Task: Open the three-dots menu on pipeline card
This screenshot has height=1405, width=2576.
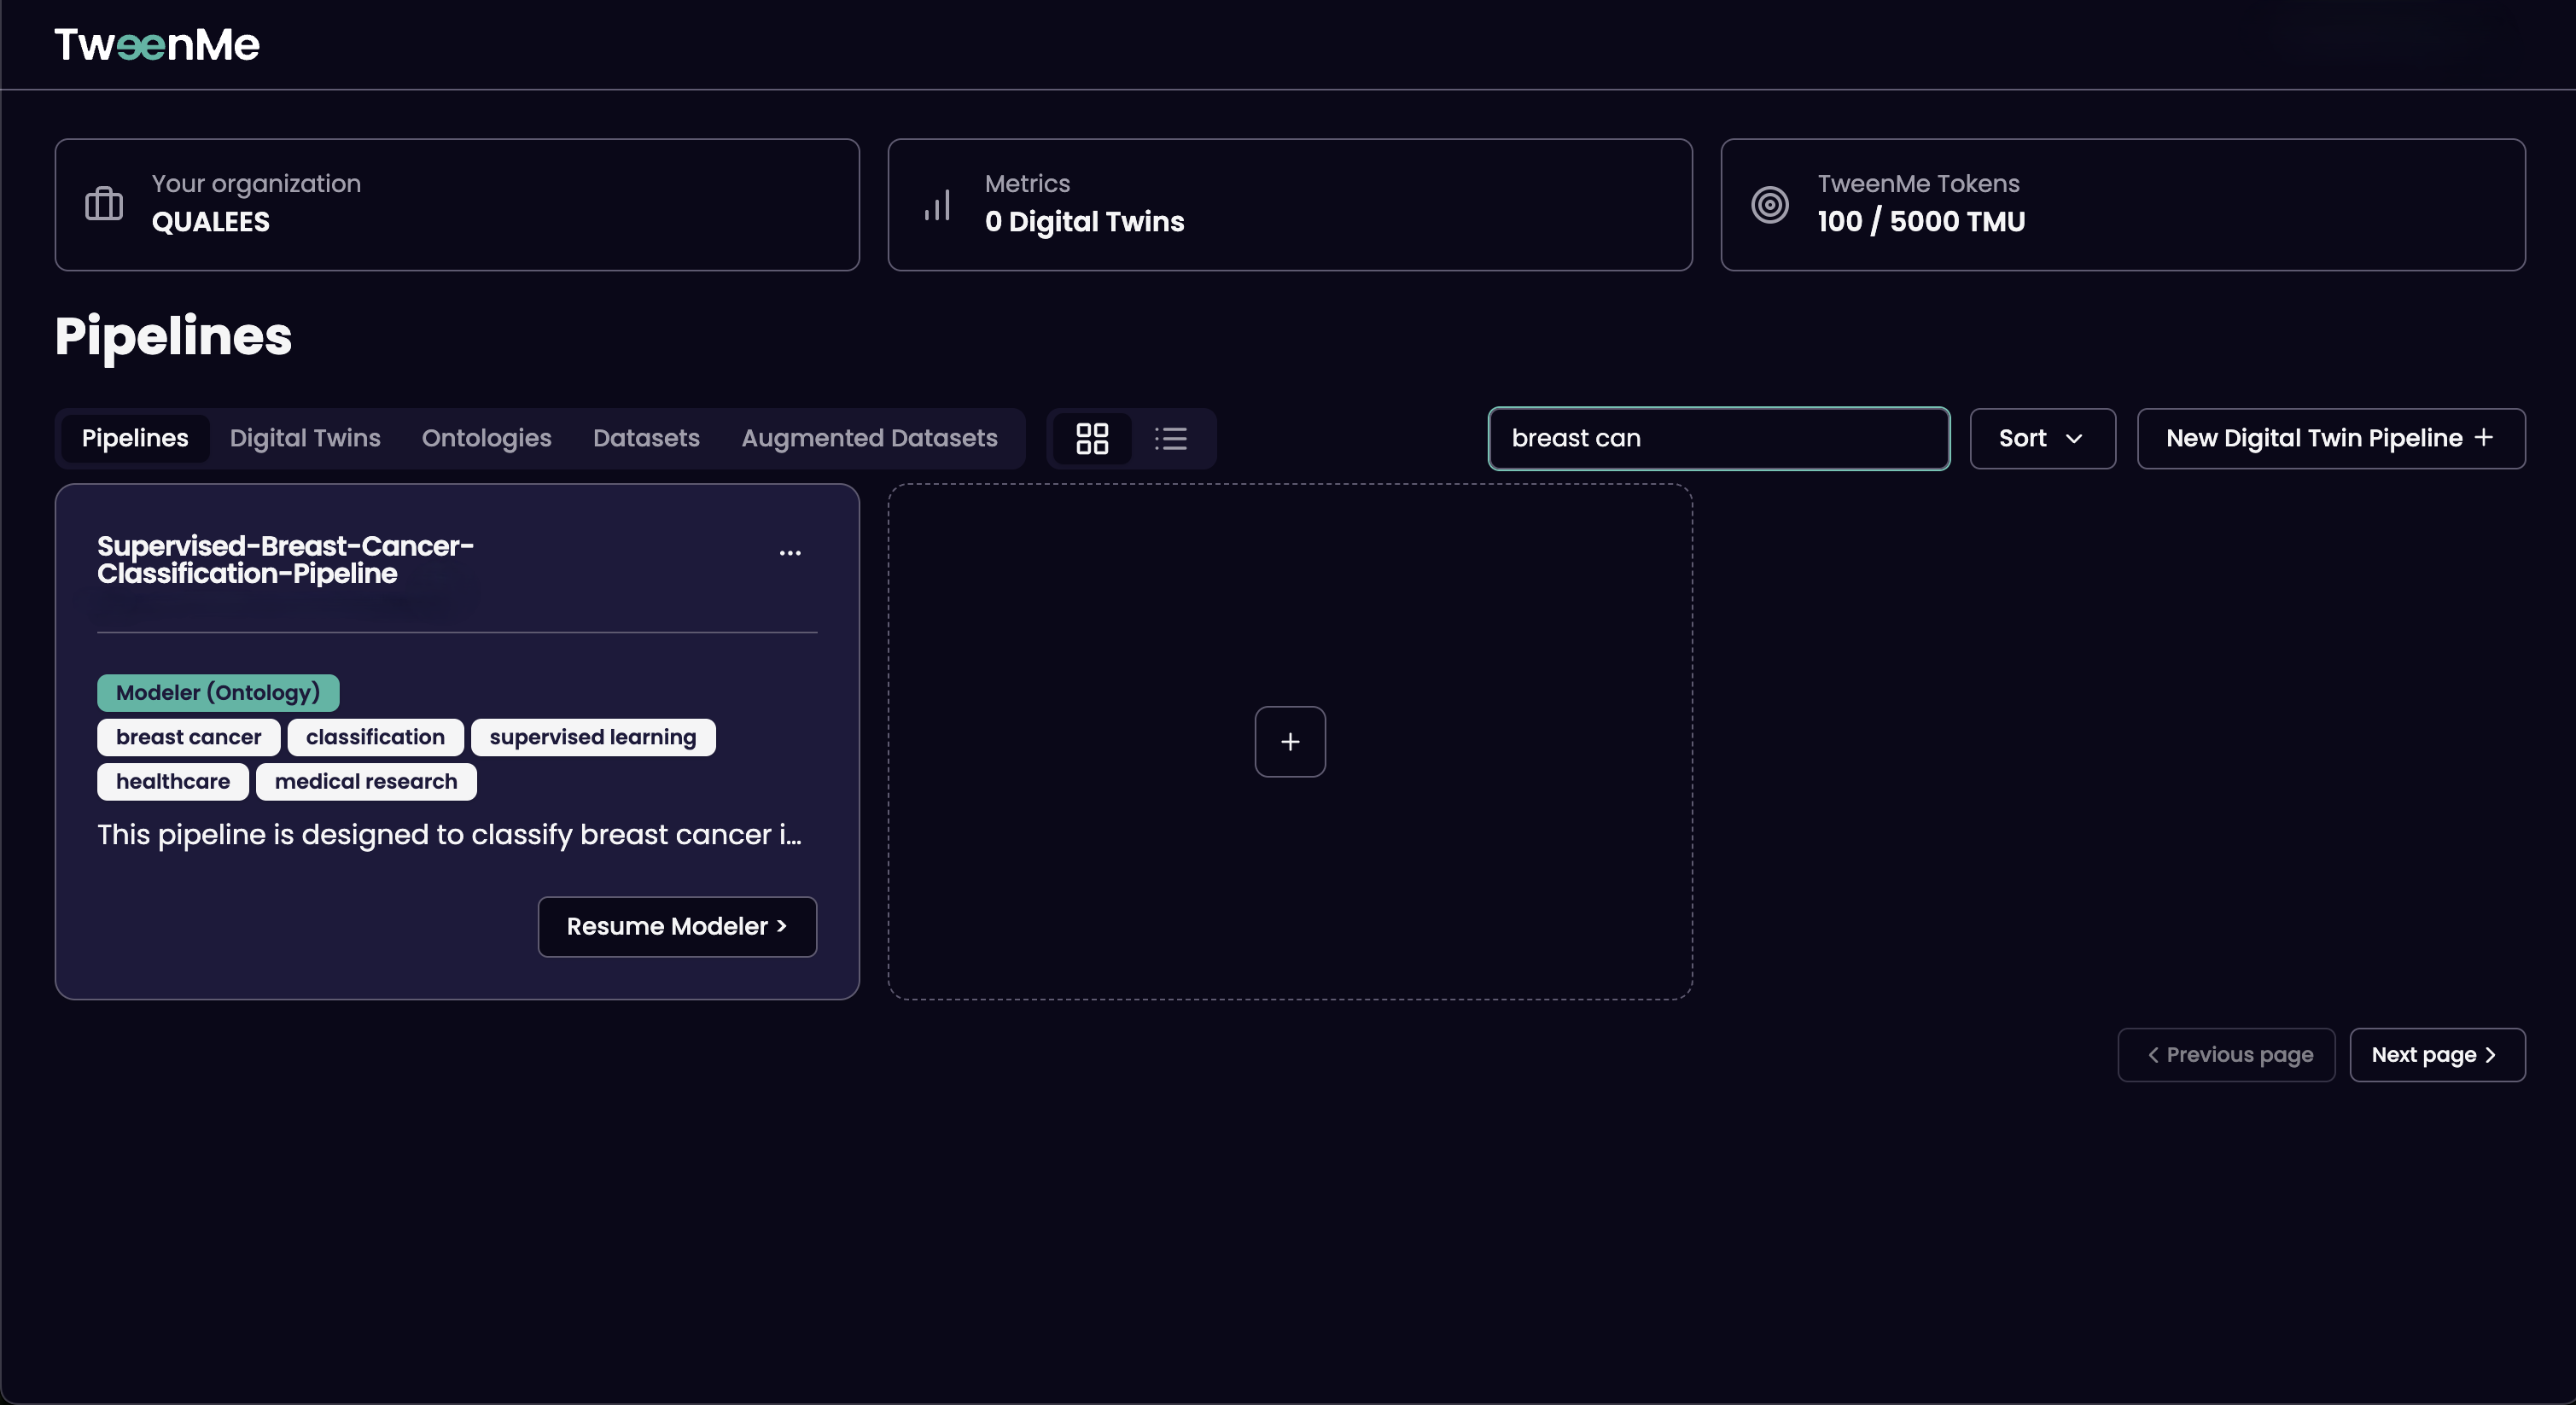Action: [790, 553]
